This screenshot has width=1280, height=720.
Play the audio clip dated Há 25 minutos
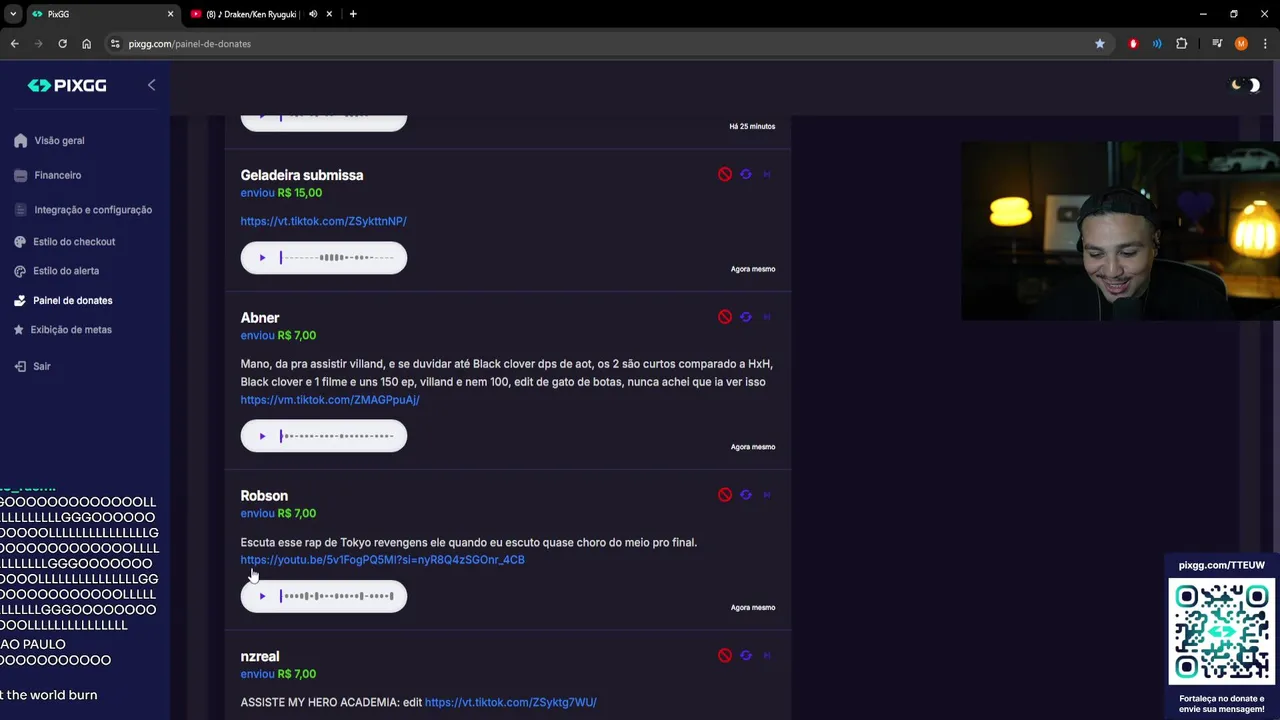262,118
